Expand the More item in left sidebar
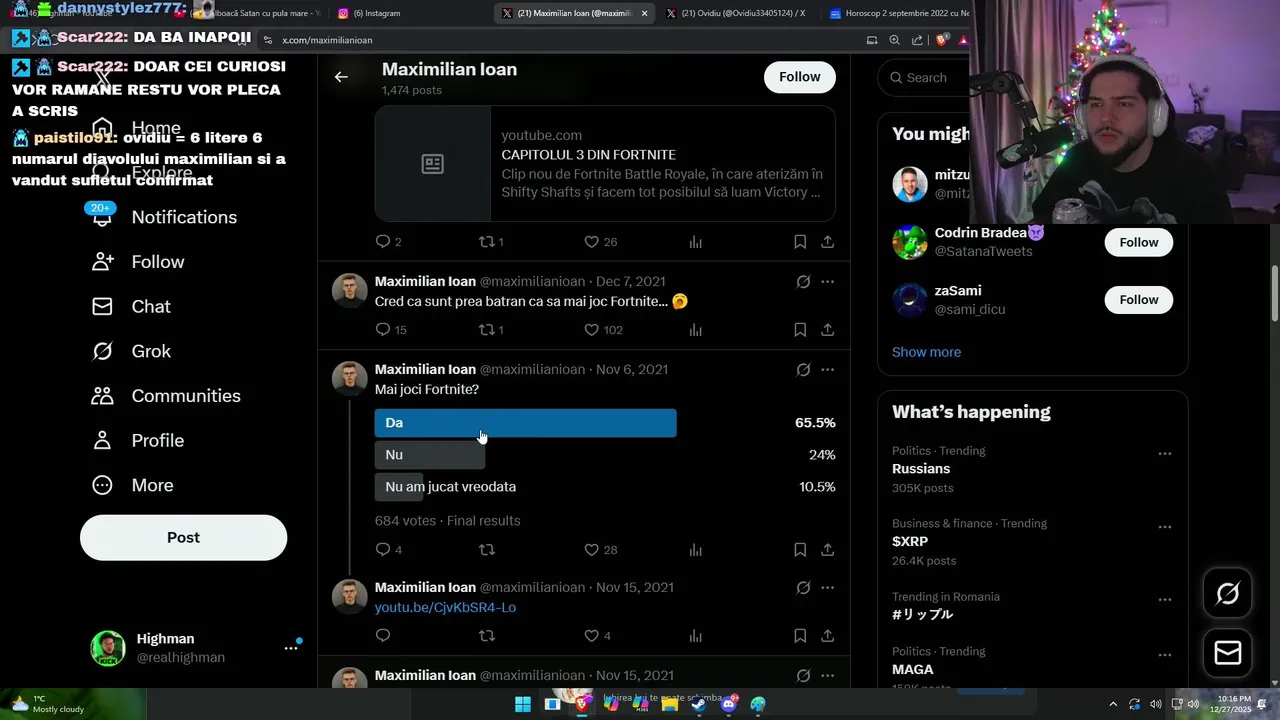 click(x=133, y=485)
